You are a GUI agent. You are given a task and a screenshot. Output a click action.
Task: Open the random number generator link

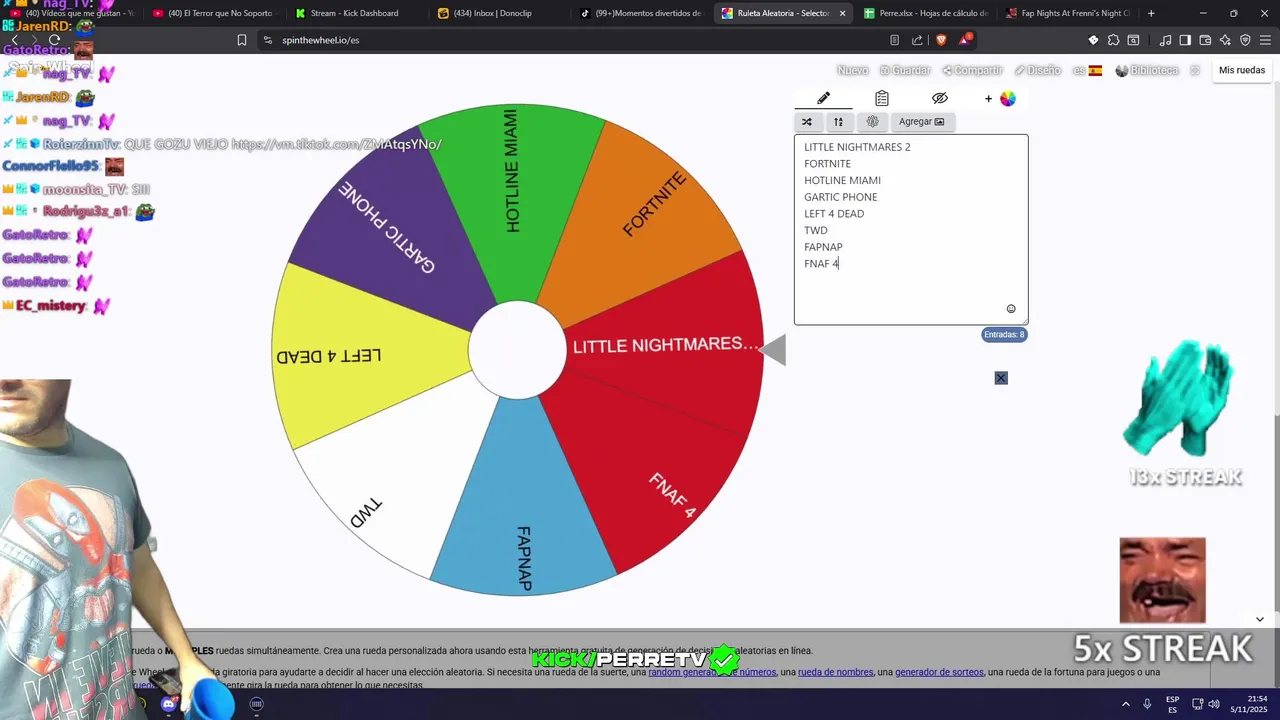pos(712,672)
